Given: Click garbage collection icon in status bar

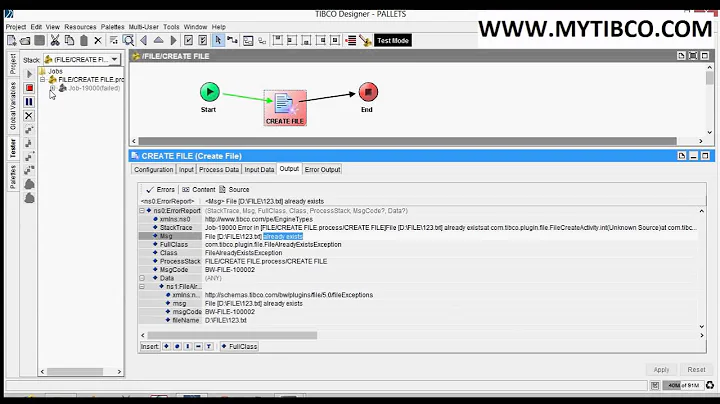Looking at the screenshot, I should [710, 385].
